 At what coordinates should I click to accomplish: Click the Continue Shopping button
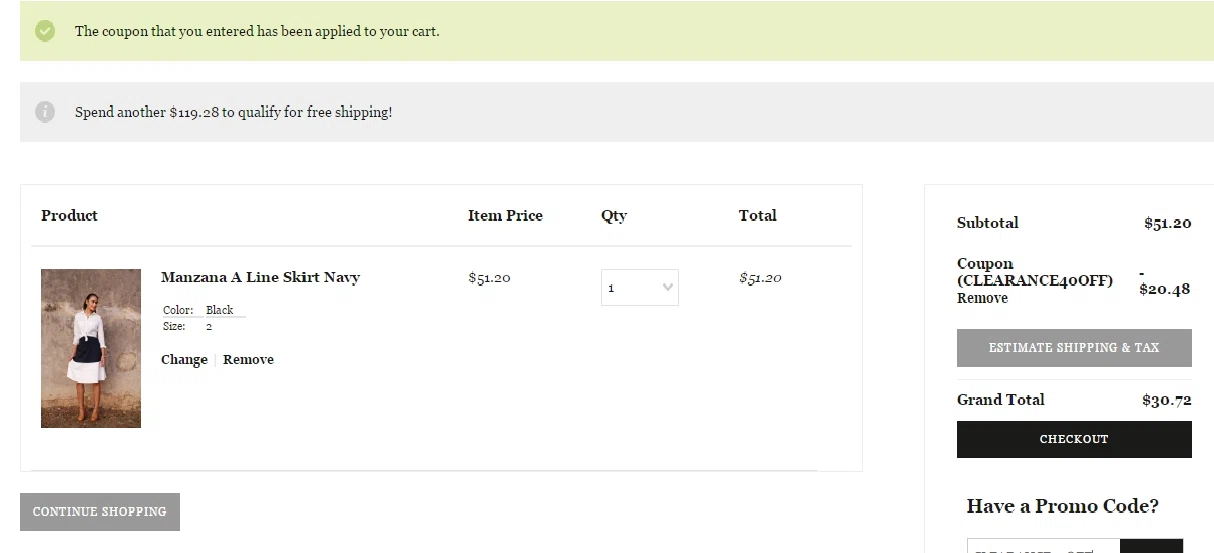click(100, 512)
